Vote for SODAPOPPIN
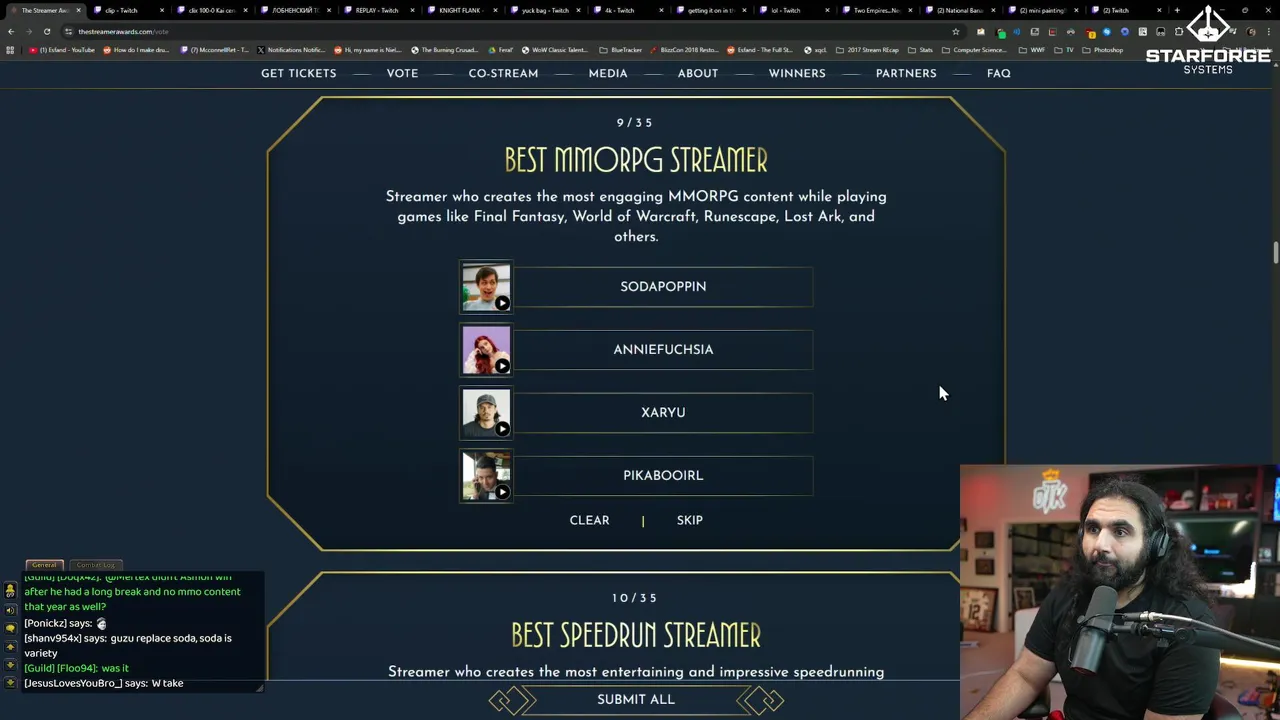 coord(663,287)
